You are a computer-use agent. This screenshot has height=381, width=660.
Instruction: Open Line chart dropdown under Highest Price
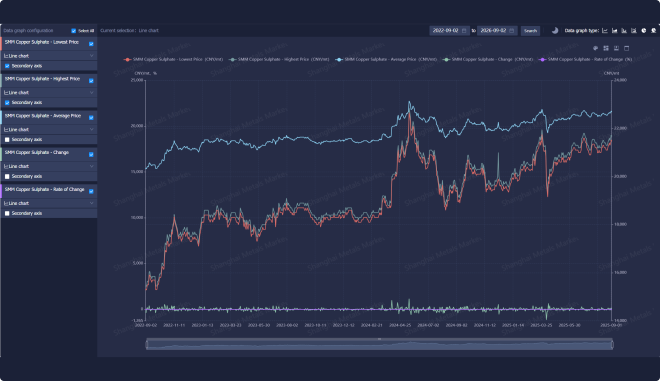(49, 93)
